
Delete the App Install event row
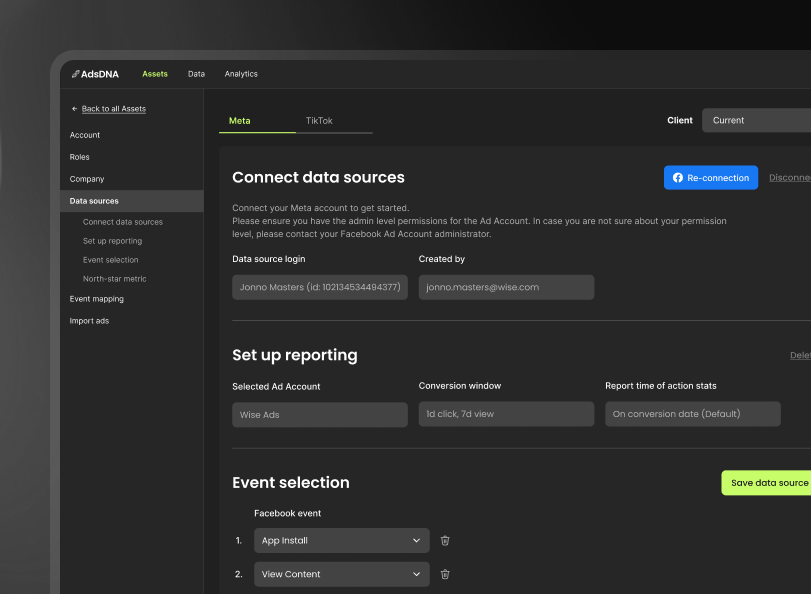[445, 541]
